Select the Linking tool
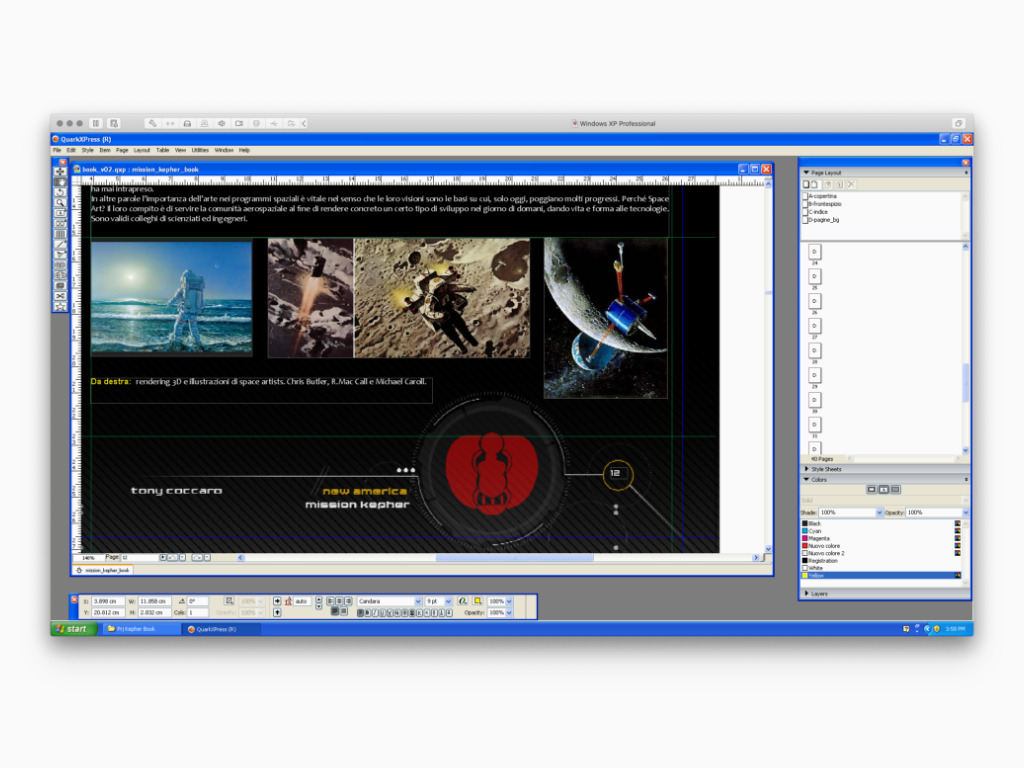Image resolution: width=1024 pixels, height=768 pixels. click(60, 265)
